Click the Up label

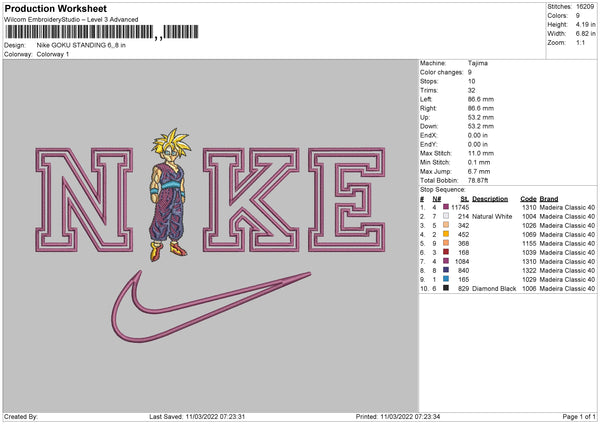(x=425, y=117)
